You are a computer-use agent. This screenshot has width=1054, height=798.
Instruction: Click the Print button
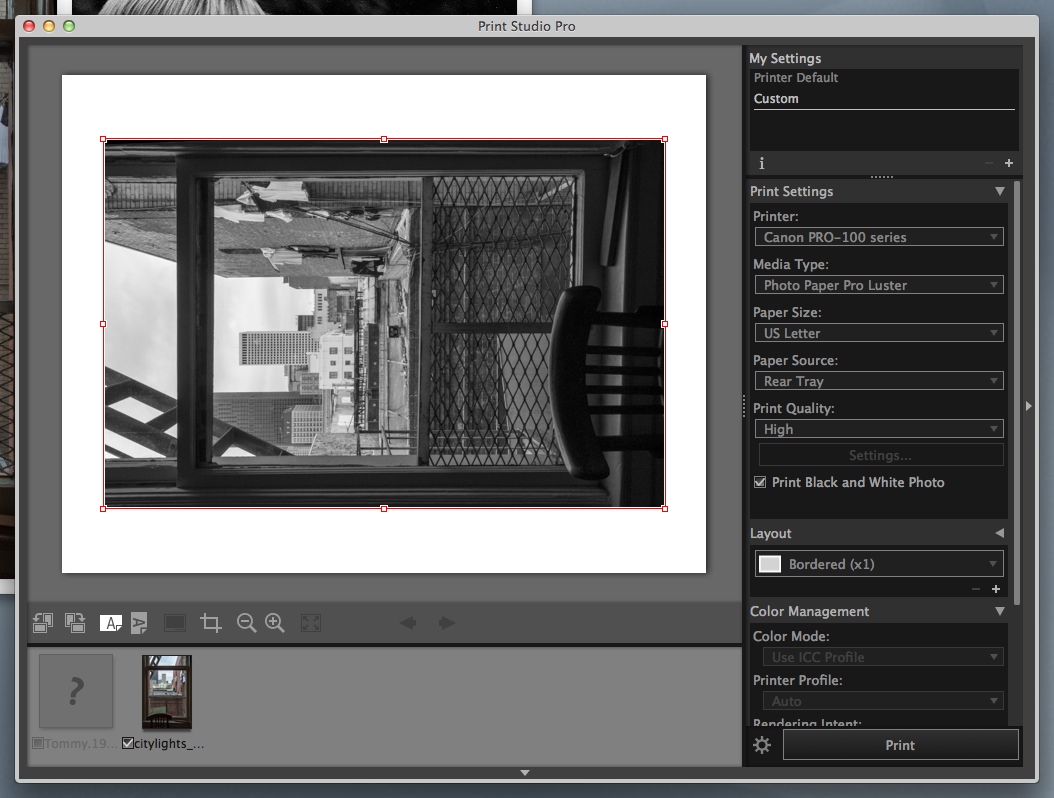pyautogui.click(x=899, y=745)
